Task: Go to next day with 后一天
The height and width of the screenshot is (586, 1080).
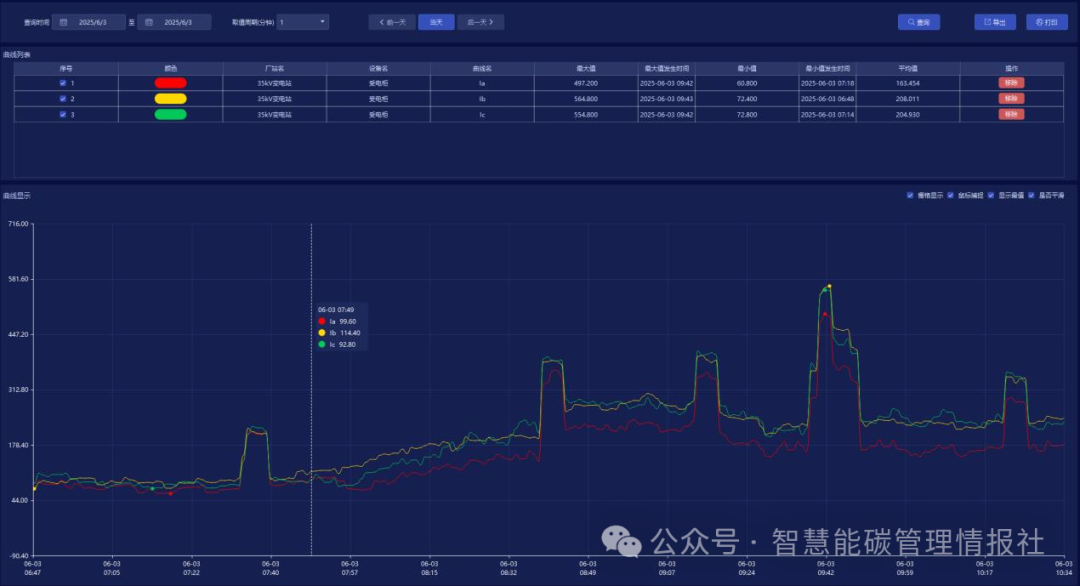Action: tap(480, 22)
